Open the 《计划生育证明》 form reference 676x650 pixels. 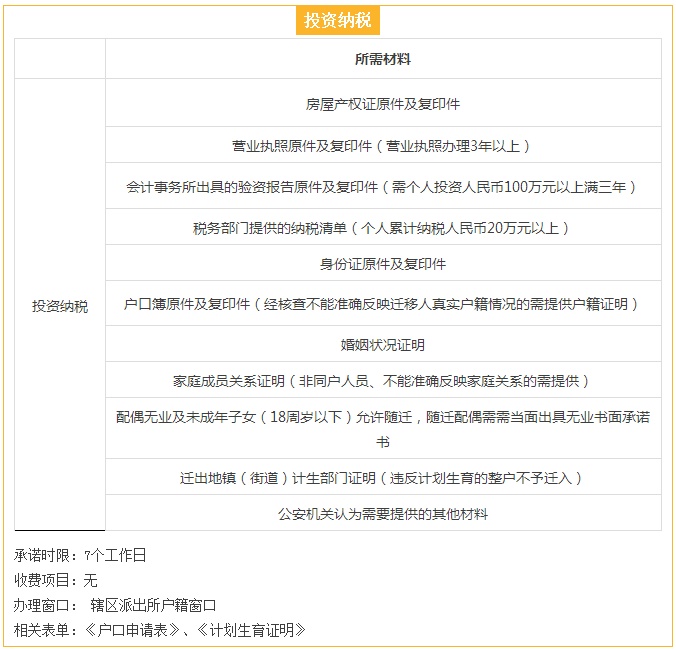click(251, 630)
